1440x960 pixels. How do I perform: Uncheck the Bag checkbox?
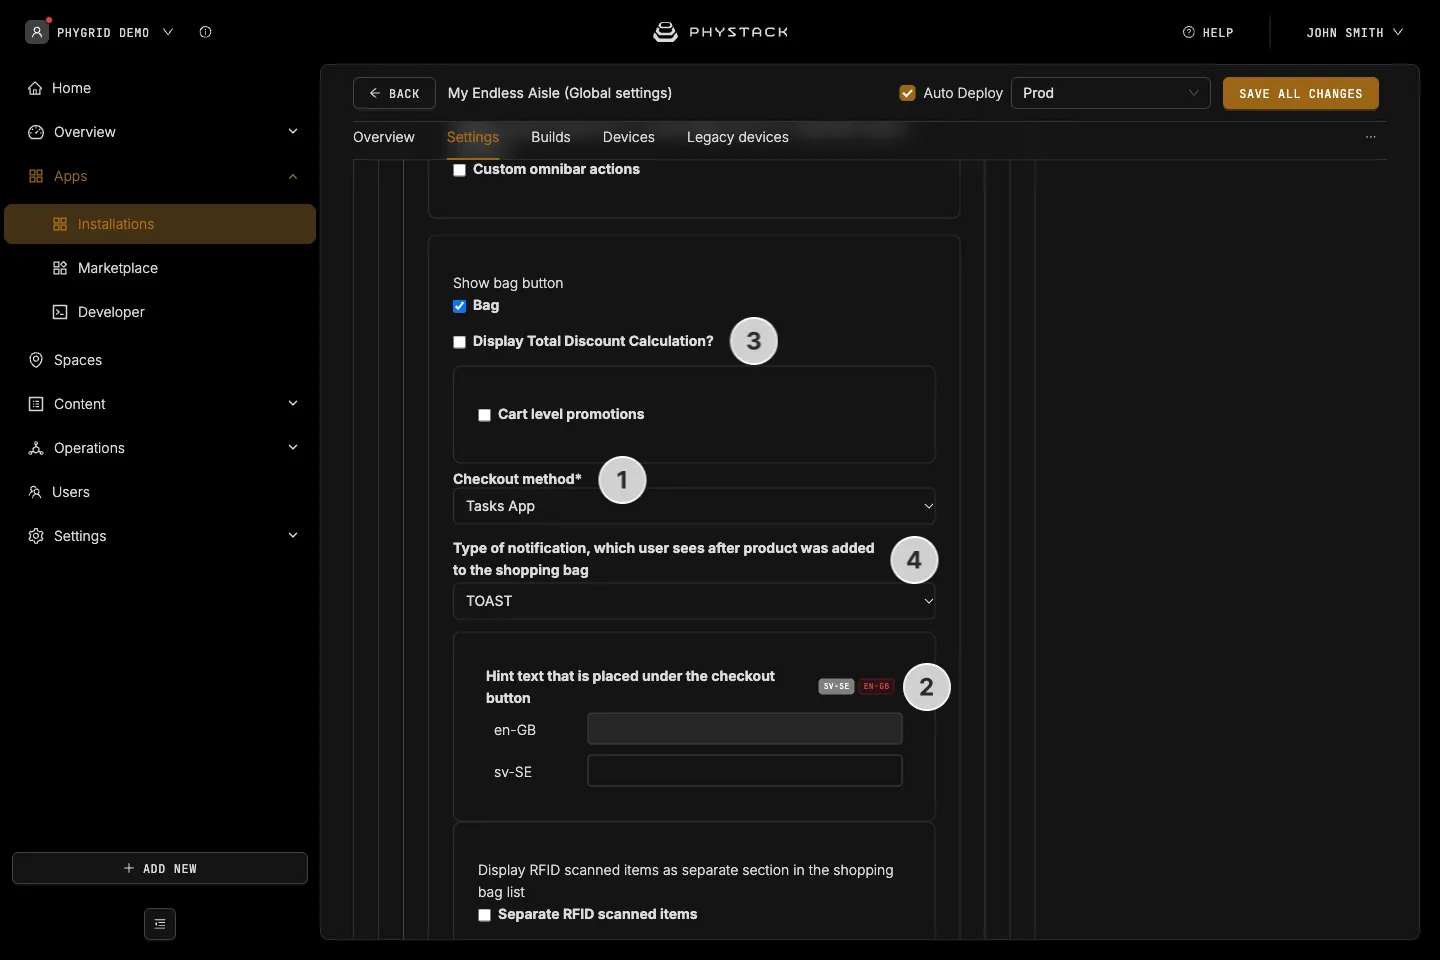[460, 306]
